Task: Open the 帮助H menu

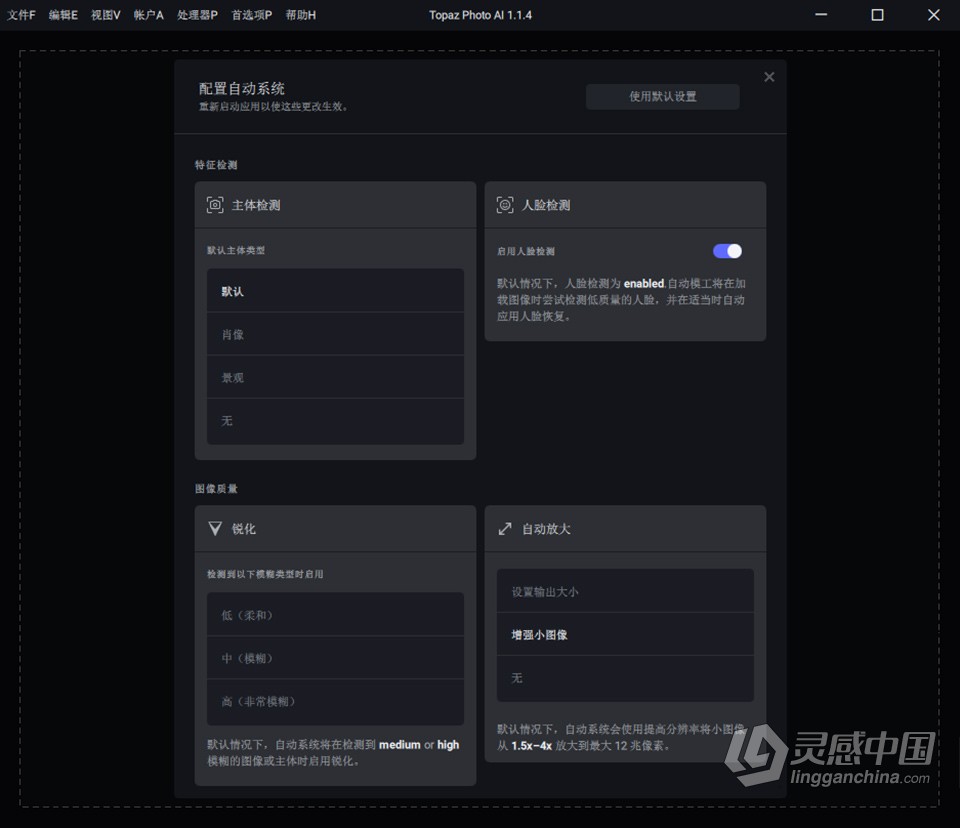Action: click(x=301, y=15)
